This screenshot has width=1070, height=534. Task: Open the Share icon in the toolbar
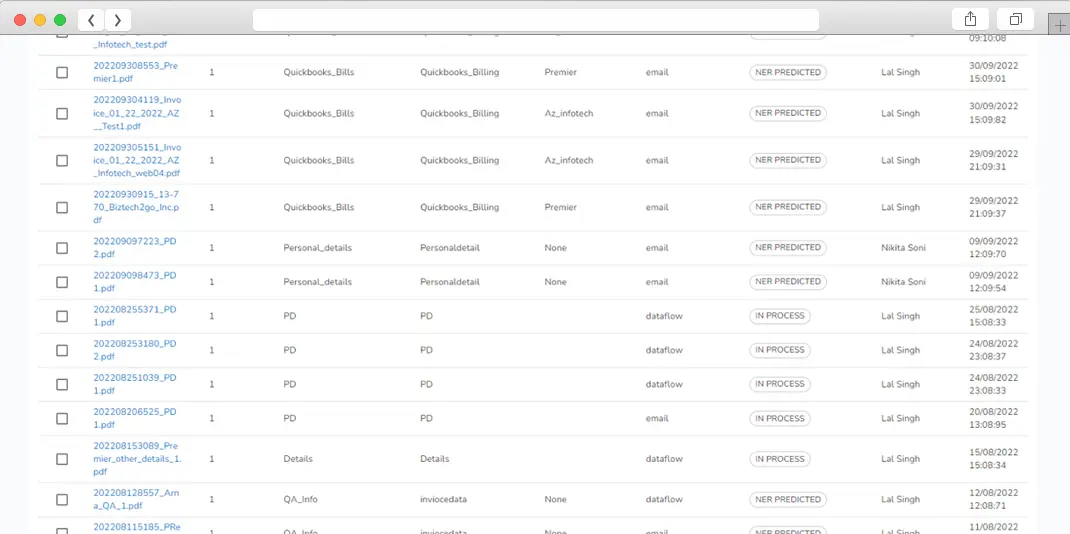pyautogui.click(x=970, y=20)
